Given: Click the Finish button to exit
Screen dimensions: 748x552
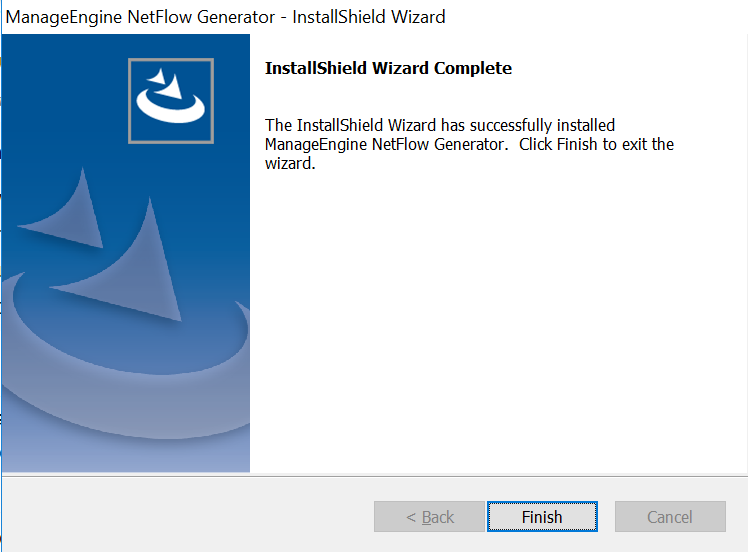Looking at the screenshot, I should click(x=542, y=517).
